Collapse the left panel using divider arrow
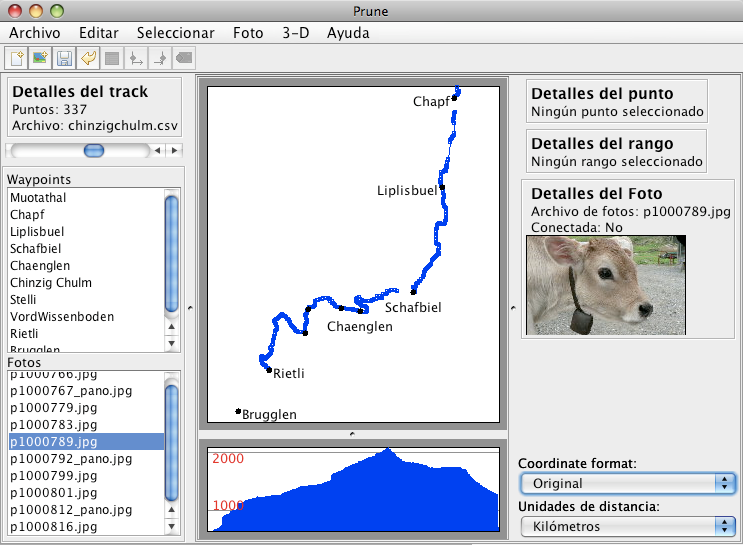 tap(190, 309)
